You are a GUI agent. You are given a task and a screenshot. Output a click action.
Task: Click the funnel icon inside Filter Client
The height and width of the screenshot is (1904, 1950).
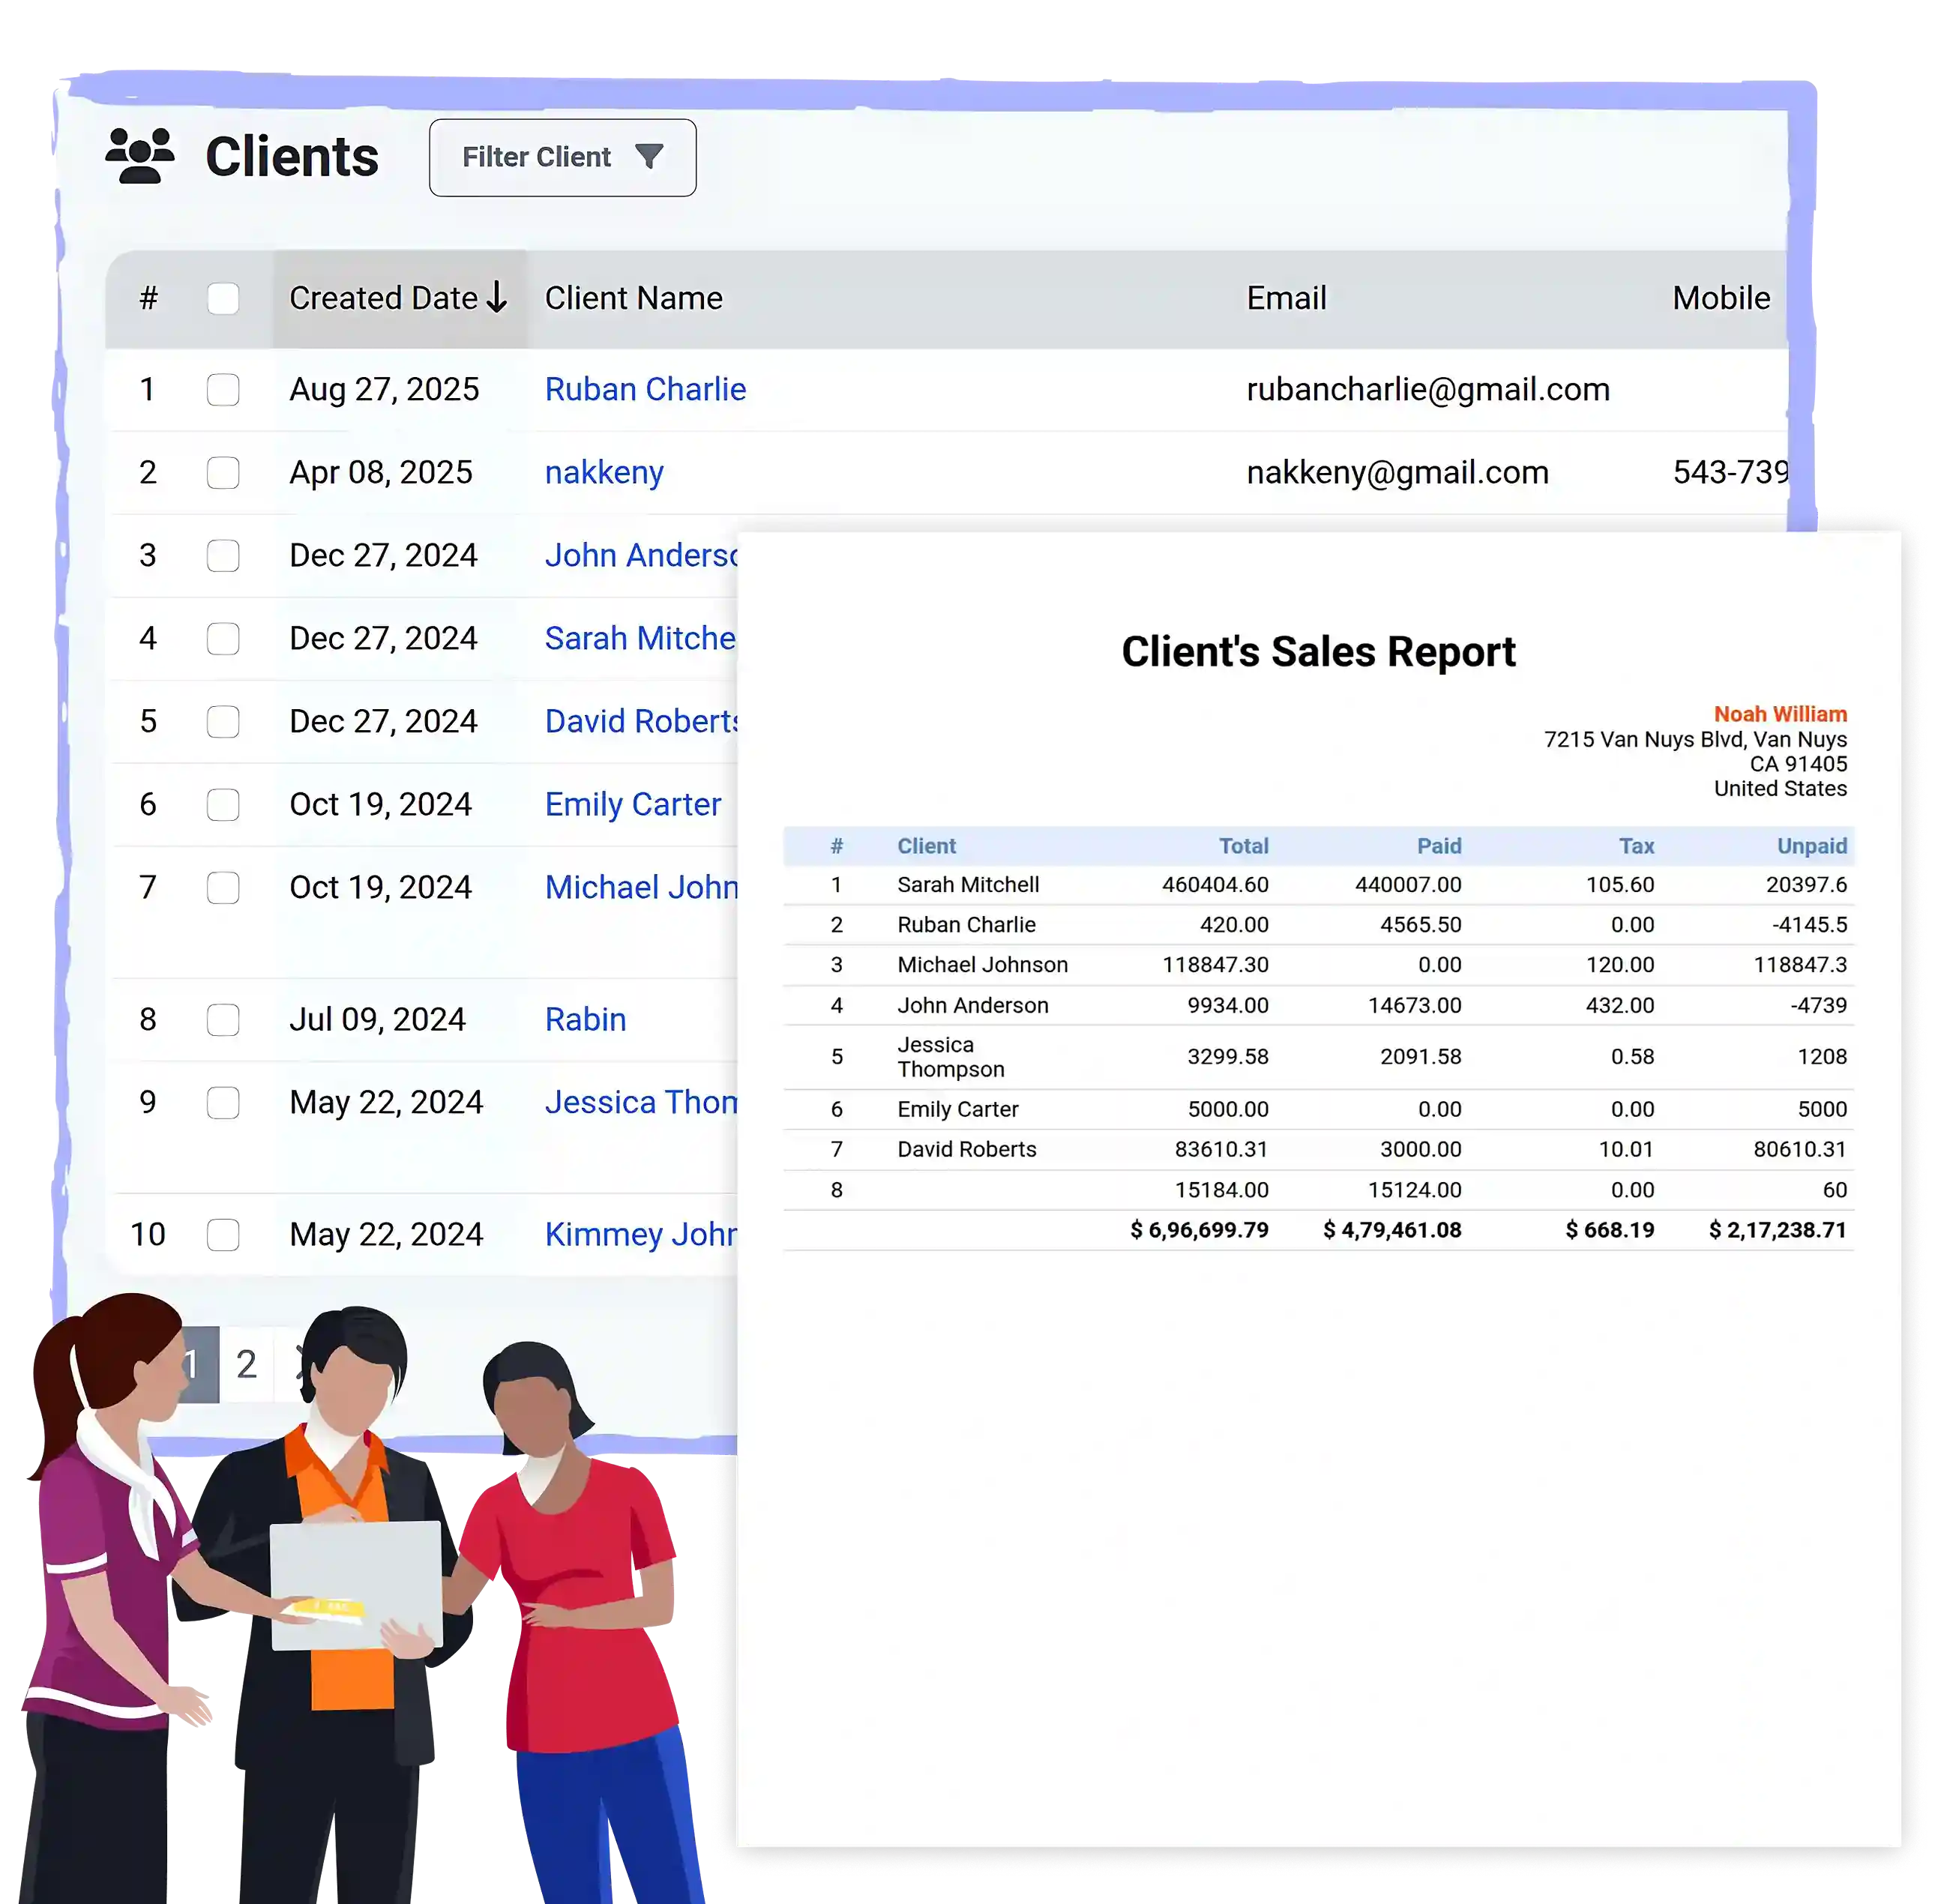point(651,157)
